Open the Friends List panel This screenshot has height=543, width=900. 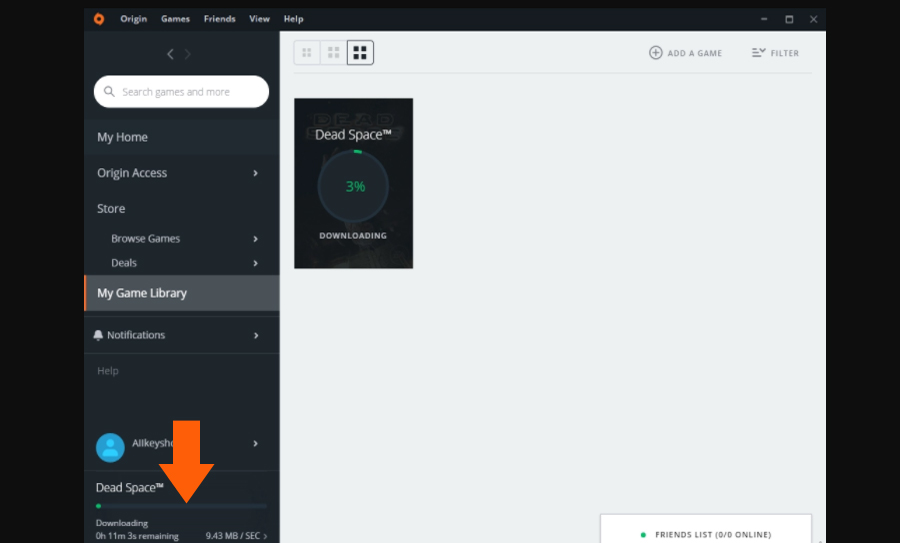pos(705,534)
